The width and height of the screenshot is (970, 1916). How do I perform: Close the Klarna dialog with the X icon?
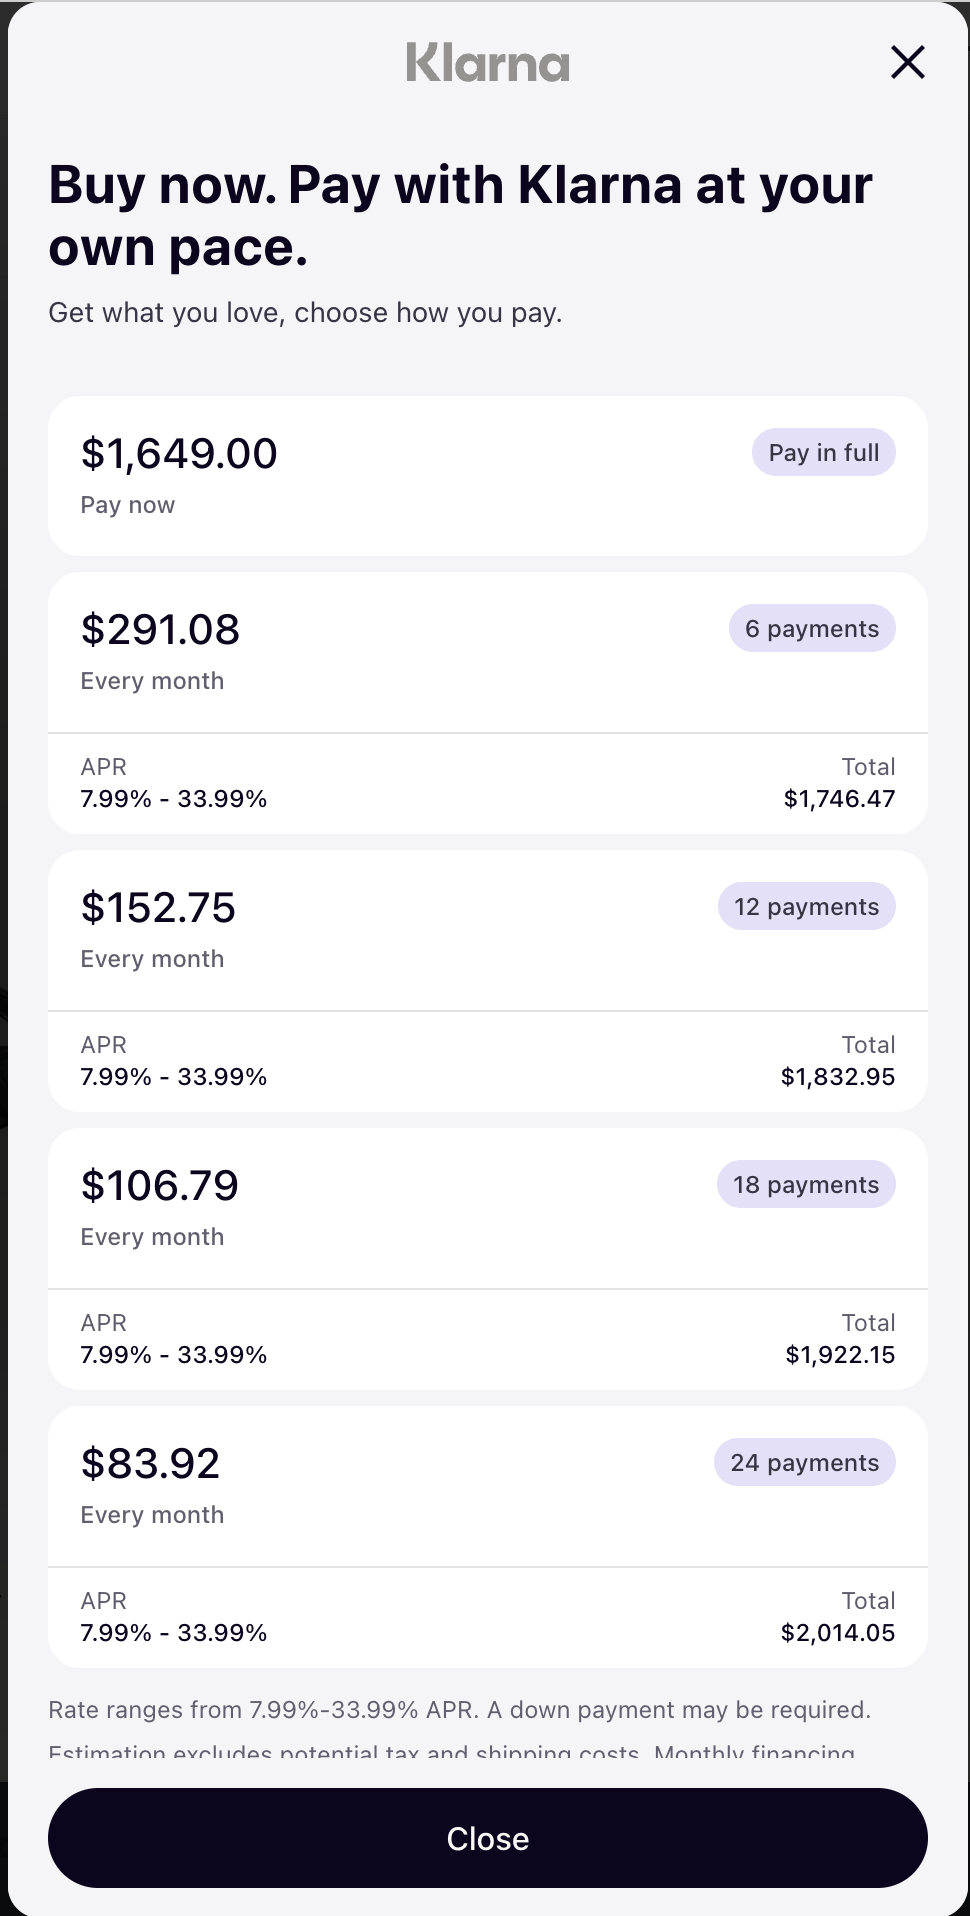pyautogui.click(x=907, y=62)
